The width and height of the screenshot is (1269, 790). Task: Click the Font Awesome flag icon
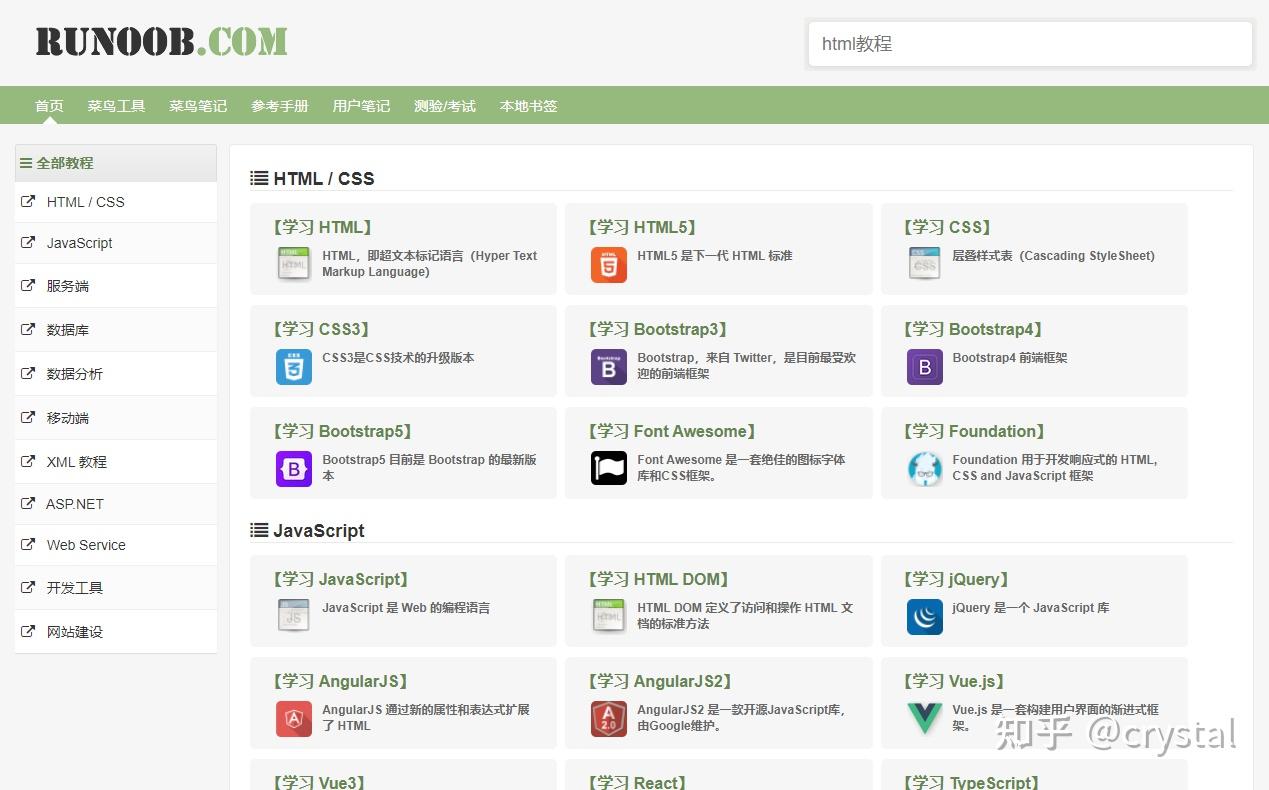[x=609, y=468]
